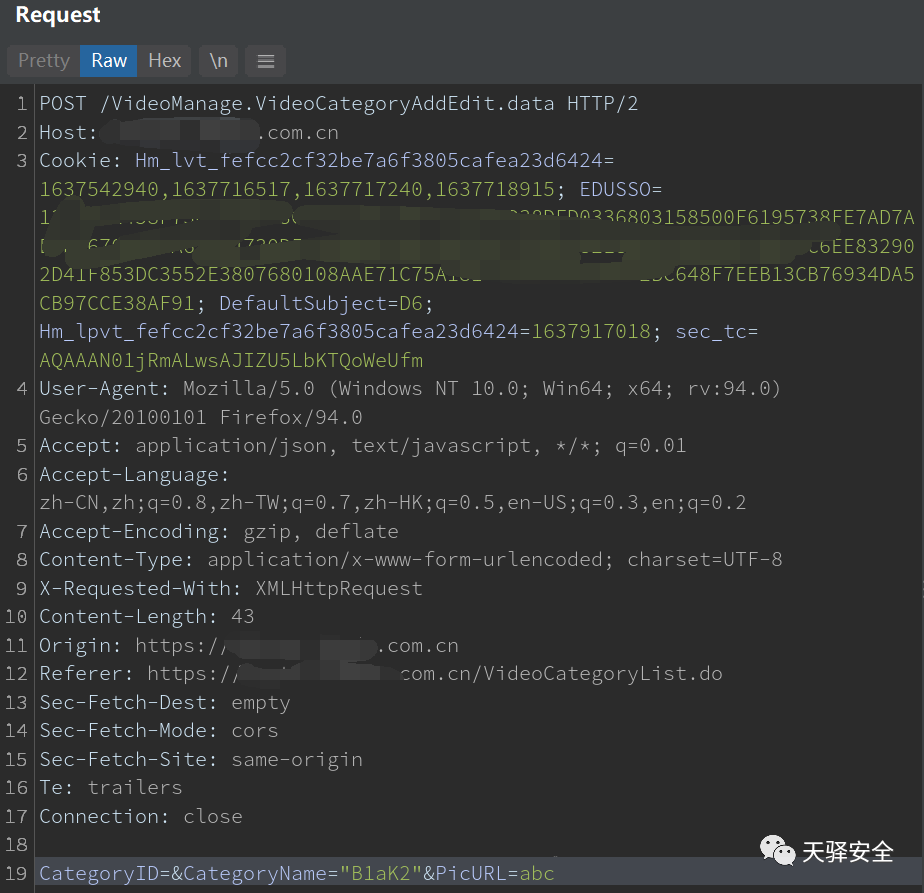Click the WeChat logo watermark icon
The width and height of the screenshot is (924, 893).
(x=778, y=851)
